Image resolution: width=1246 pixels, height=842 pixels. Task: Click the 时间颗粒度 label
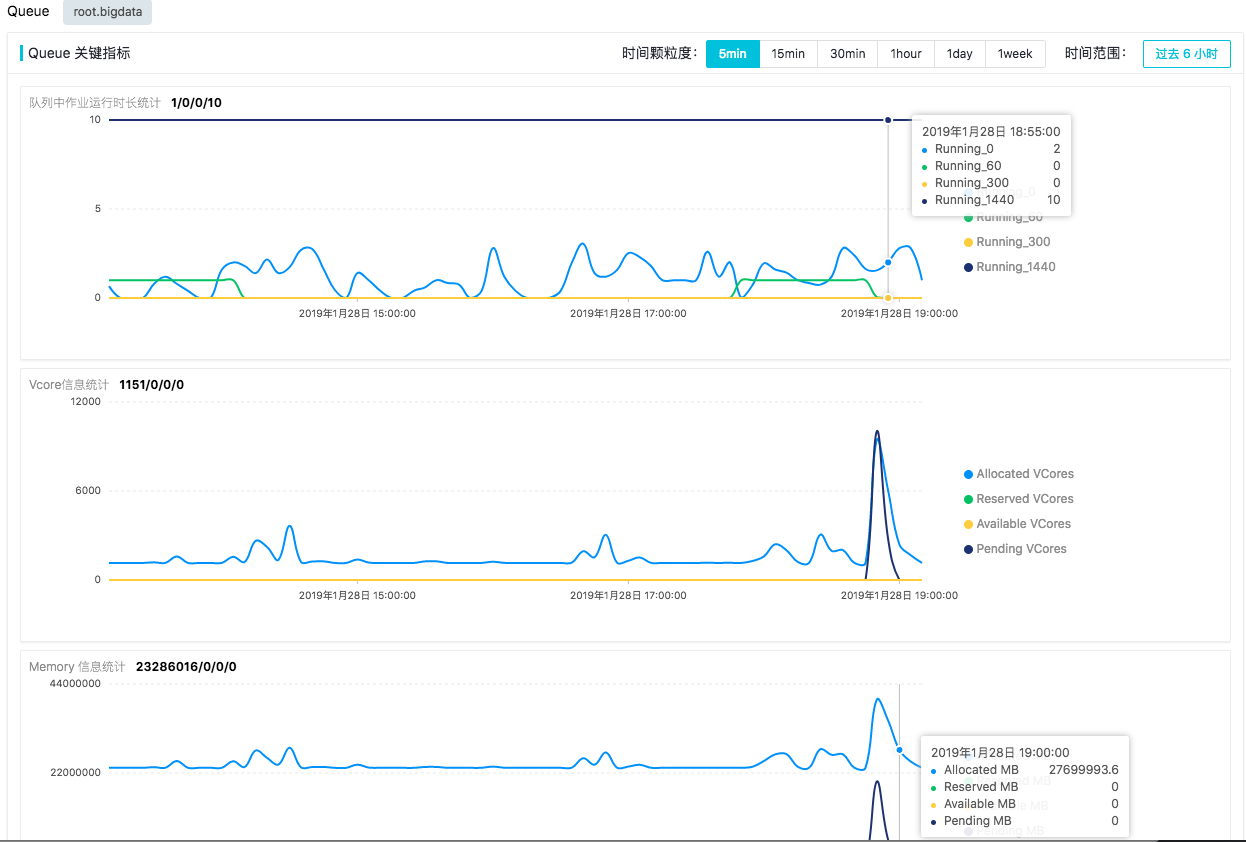658,54
